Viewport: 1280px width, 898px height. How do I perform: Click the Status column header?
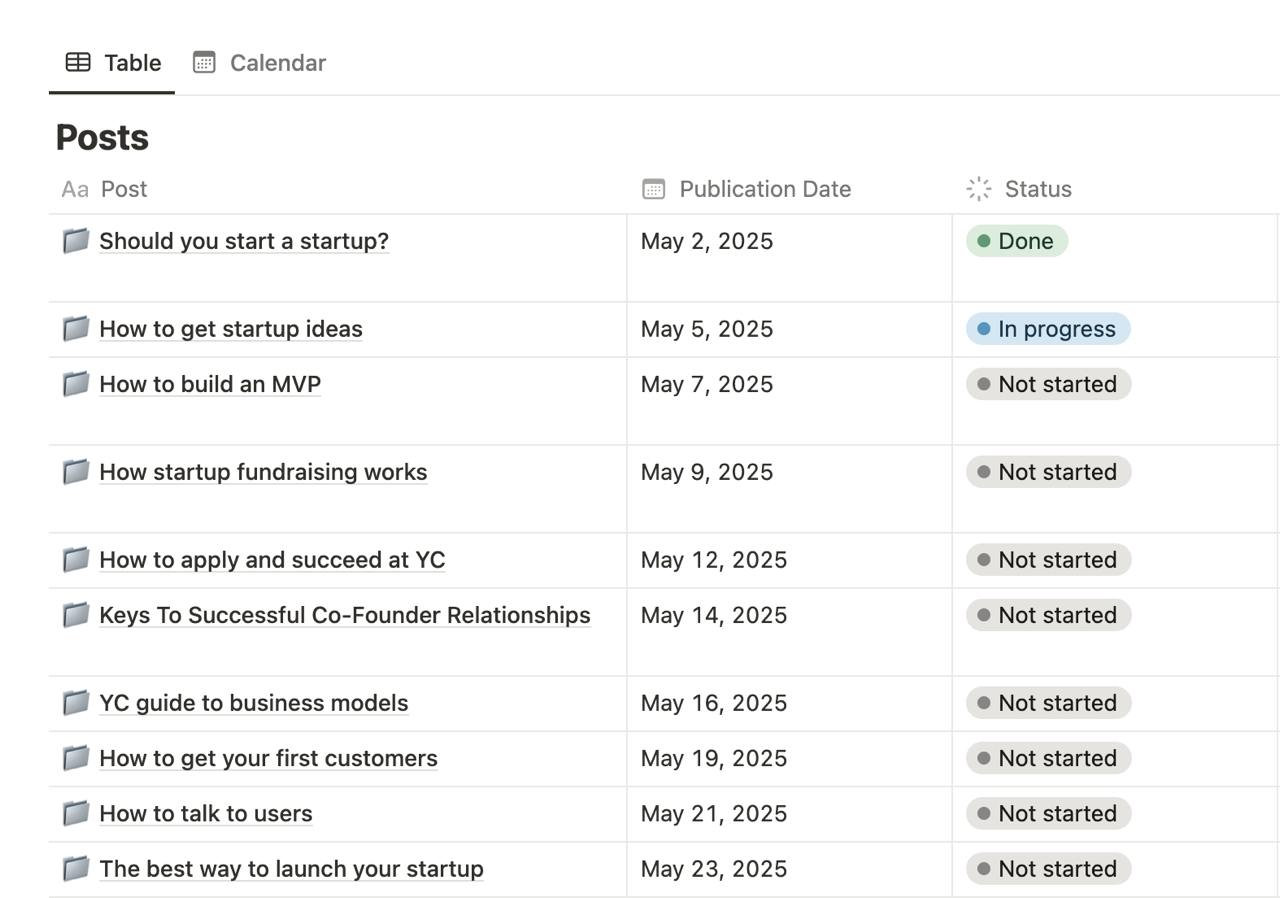pyautogui.click(x=1037, y=189)
